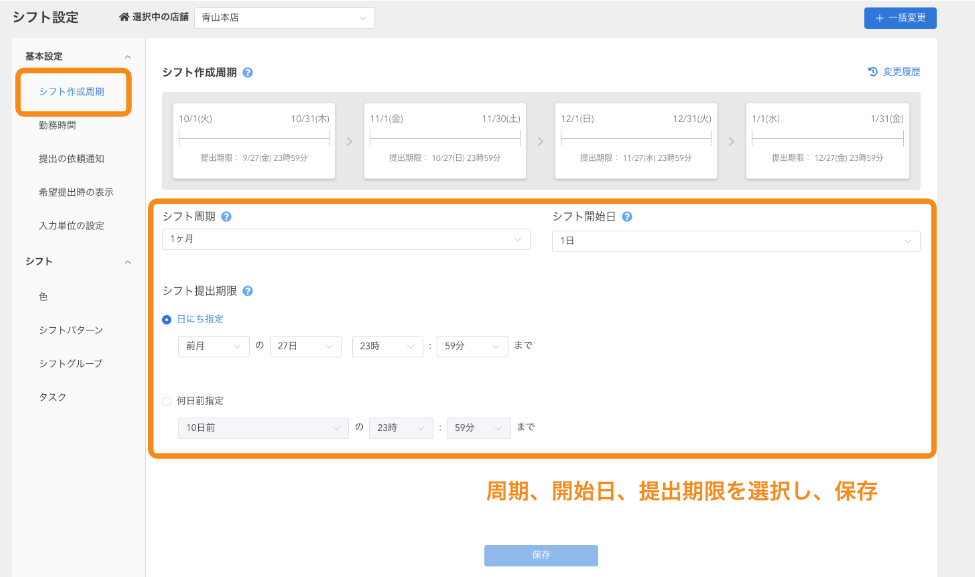Open シフトグループ in sidebar

71,364
